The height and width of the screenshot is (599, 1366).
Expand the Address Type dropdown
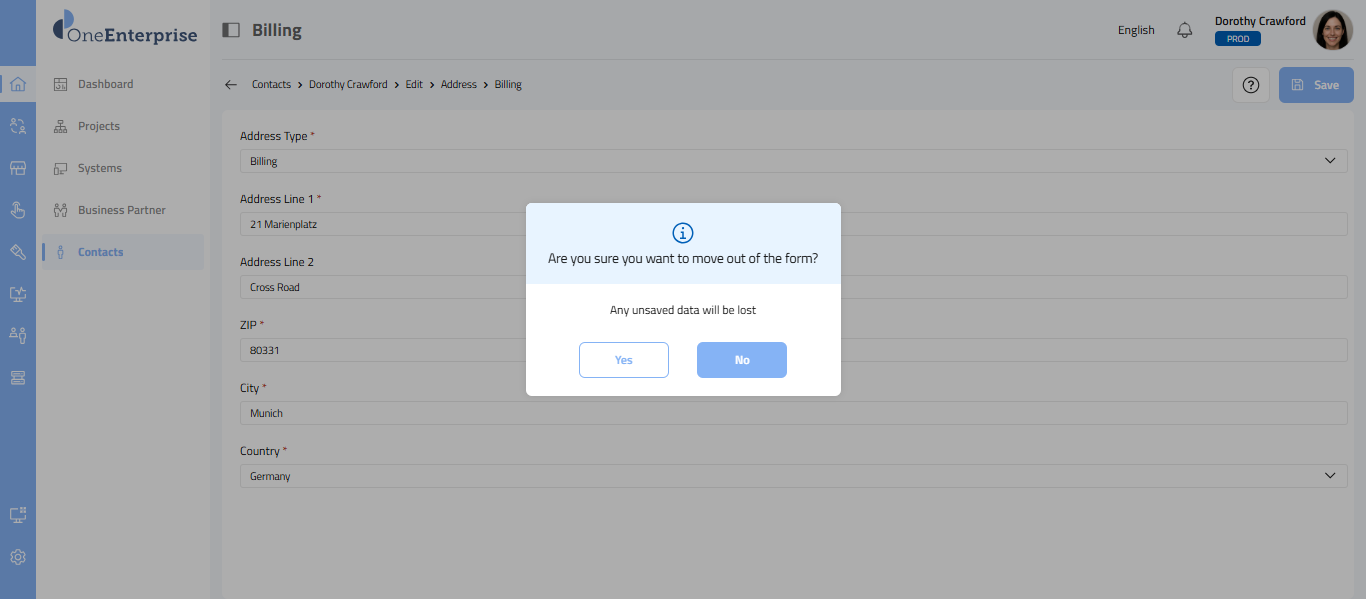point(793,161)
